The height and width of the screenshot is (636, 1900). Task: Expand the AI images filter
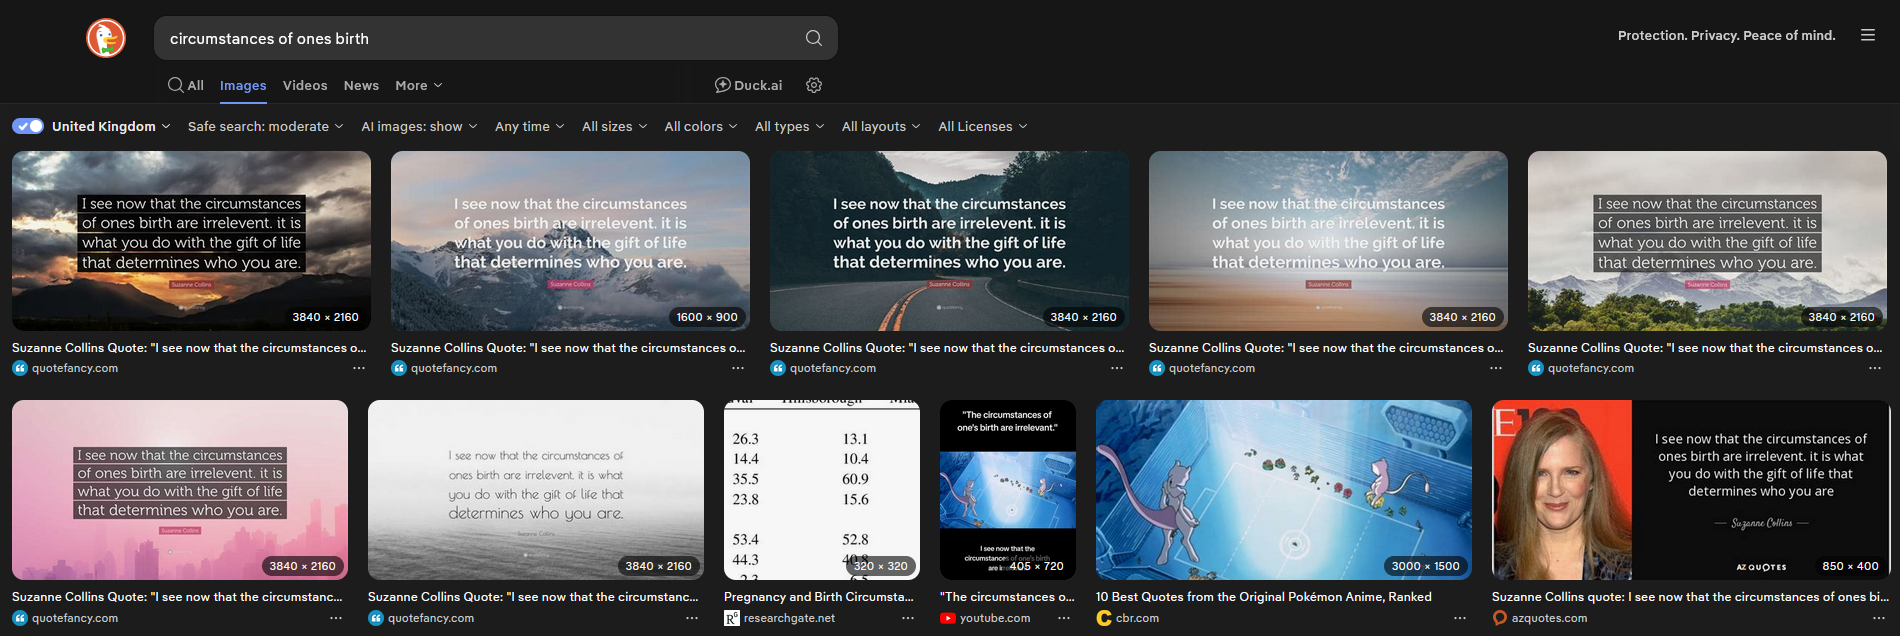point(419,126)
